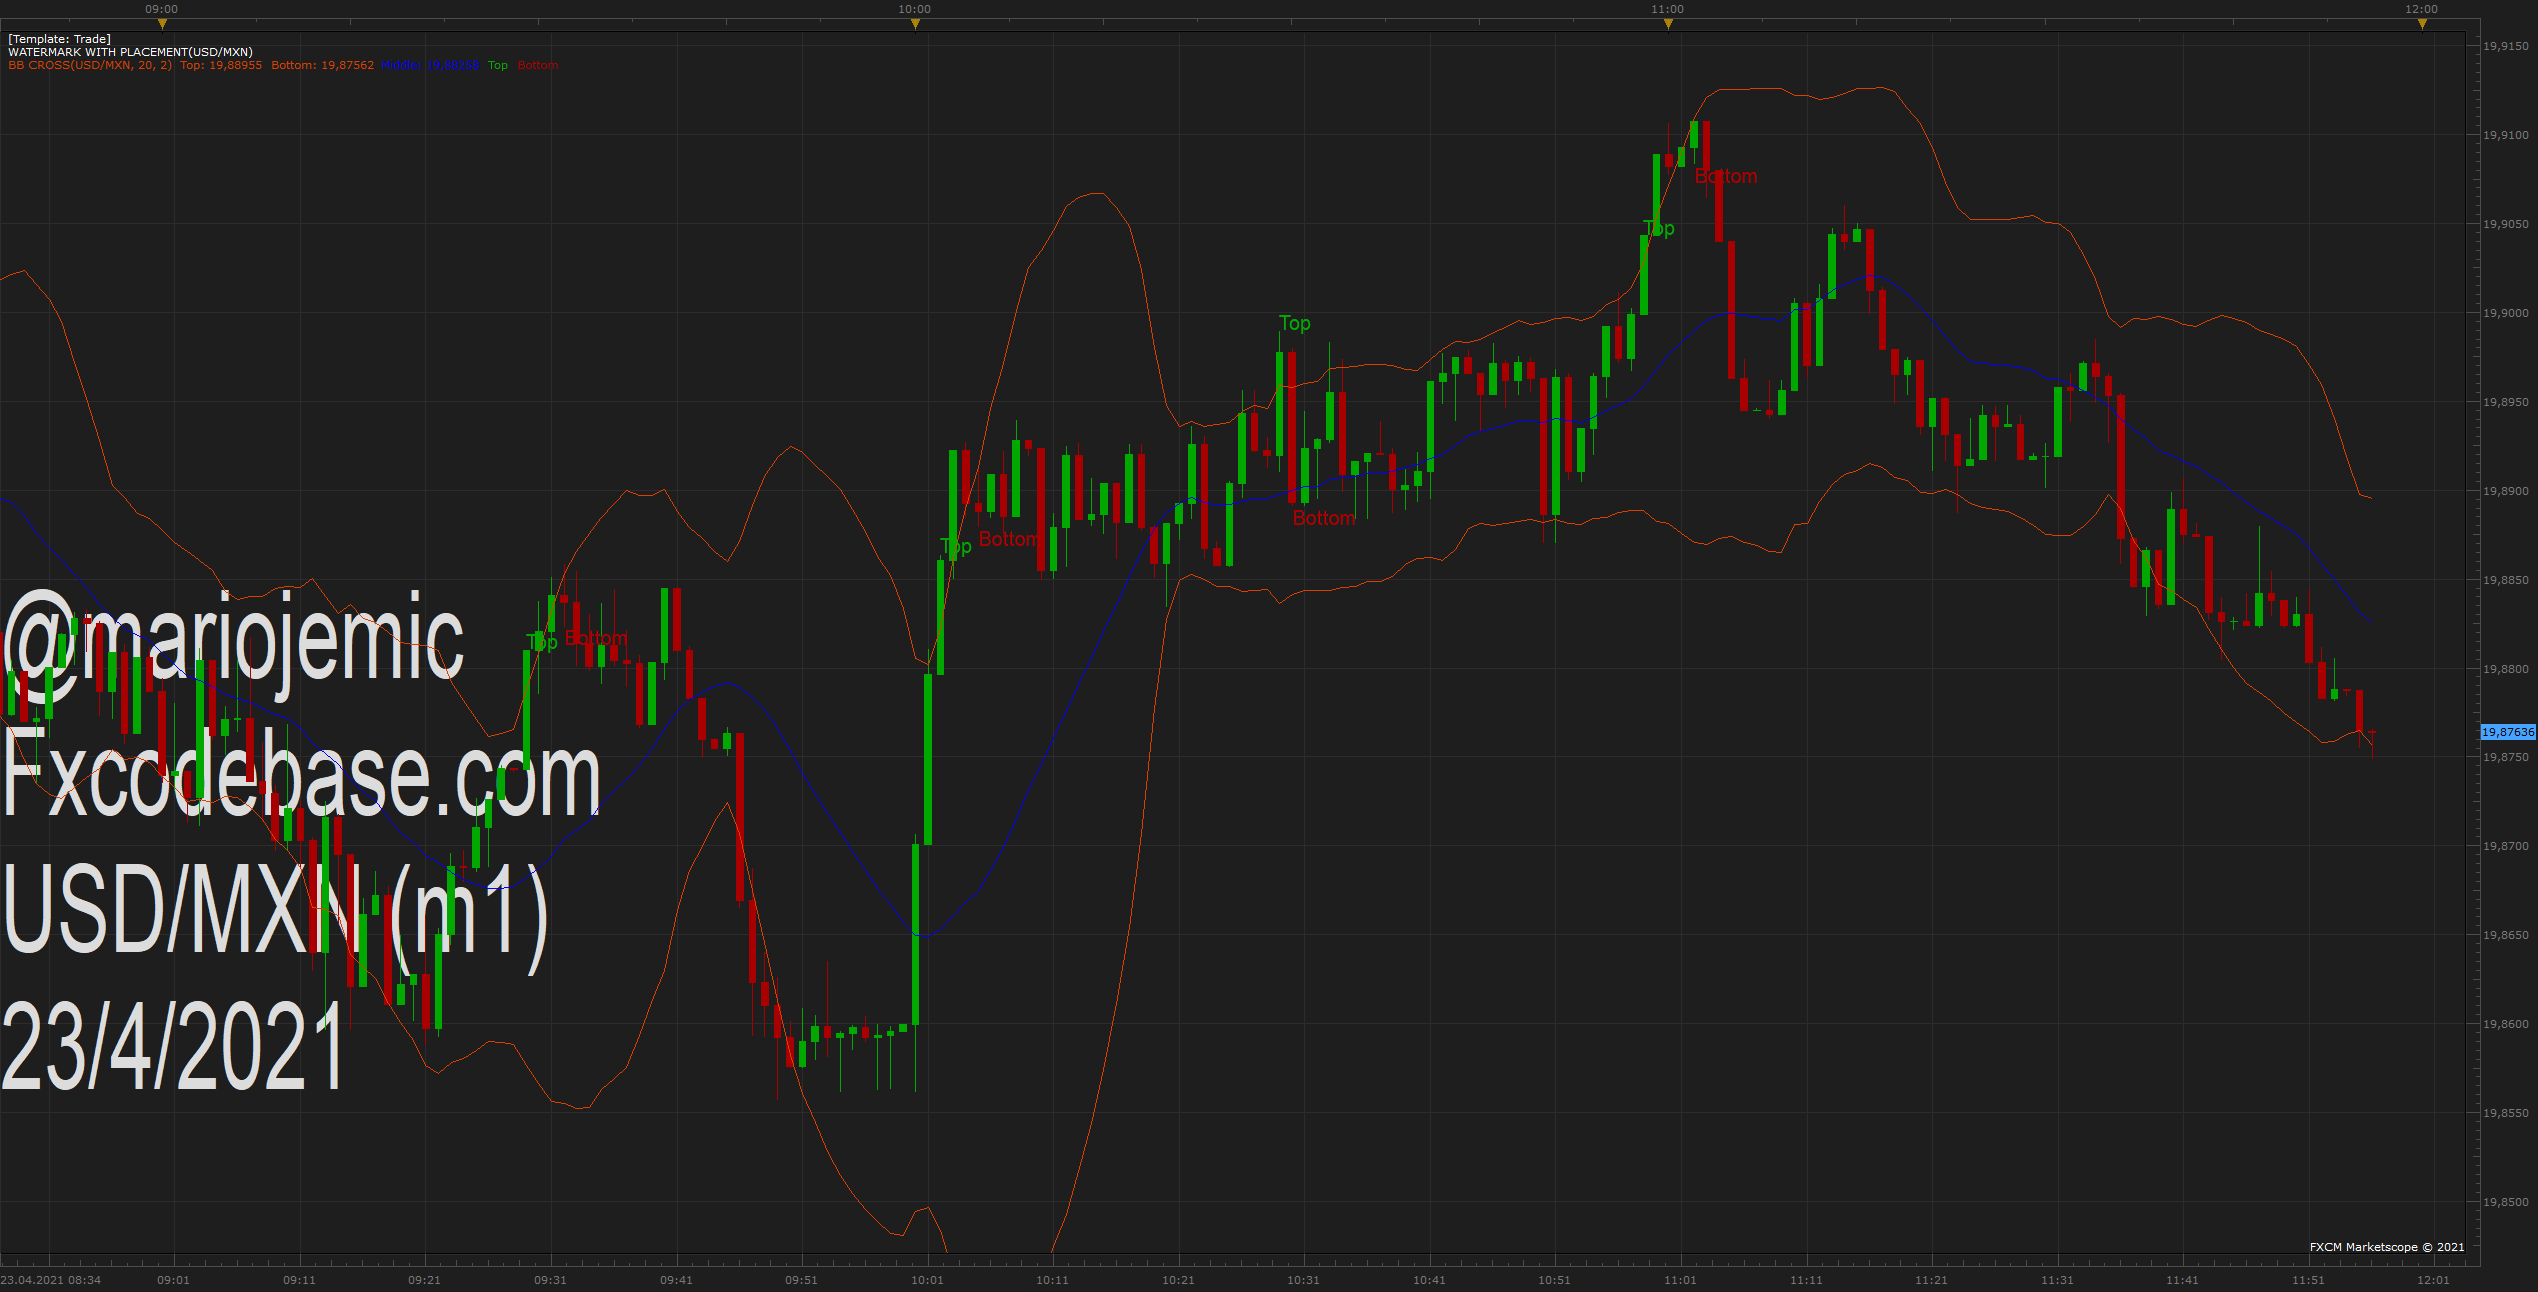Click the 'Top: 19,88955' legend value
The height and width of the screenshot is (1292, 2538).
(x=221, y=65)
